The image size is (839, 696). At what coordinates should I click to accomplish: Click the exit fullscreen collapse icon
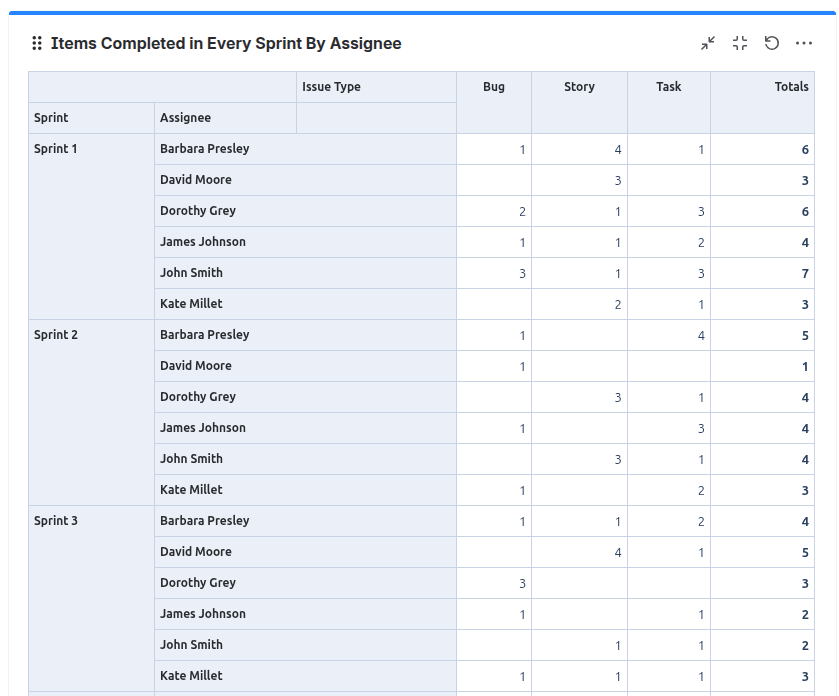(740, 43)
